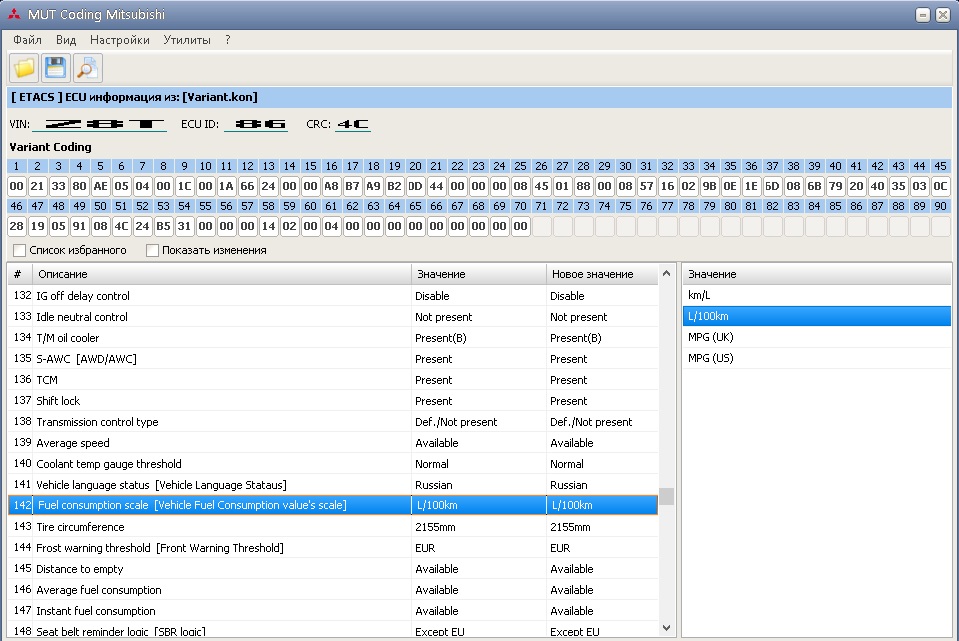Enable the Список избранного checkbox
The height and width of the screenshot is (641, 959).
point(20,250)
